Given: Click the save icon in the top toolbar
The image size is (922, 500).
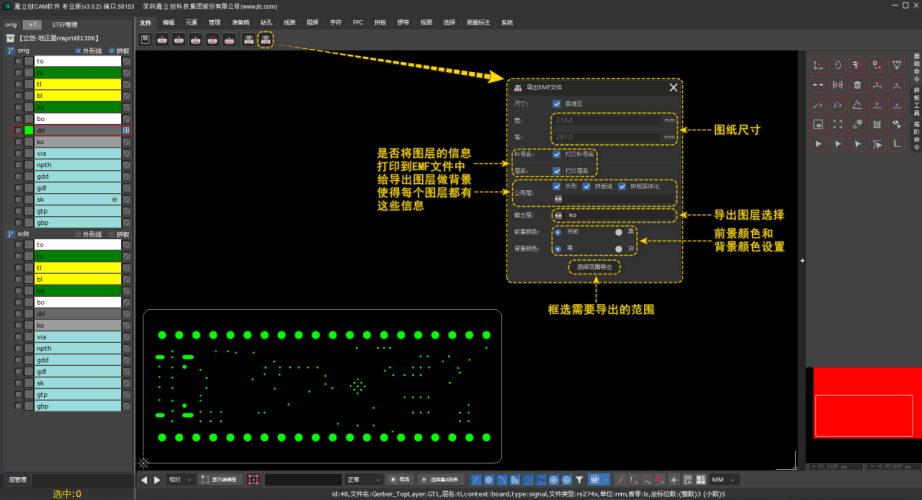Looking at the screenshot, I should click(x=145, y=39).
